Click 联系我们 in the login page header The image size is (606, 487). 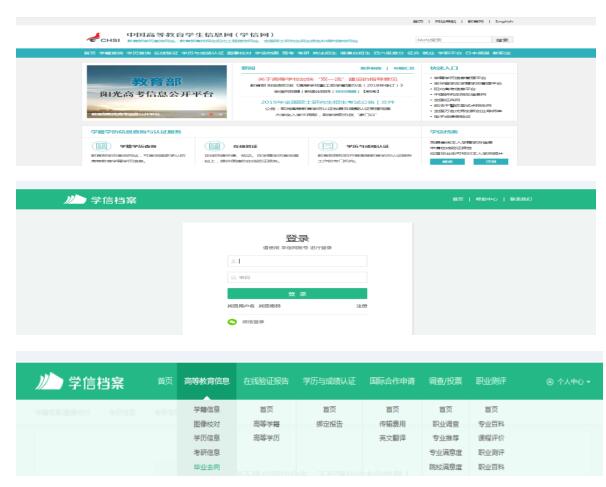[x=521, y=199]
